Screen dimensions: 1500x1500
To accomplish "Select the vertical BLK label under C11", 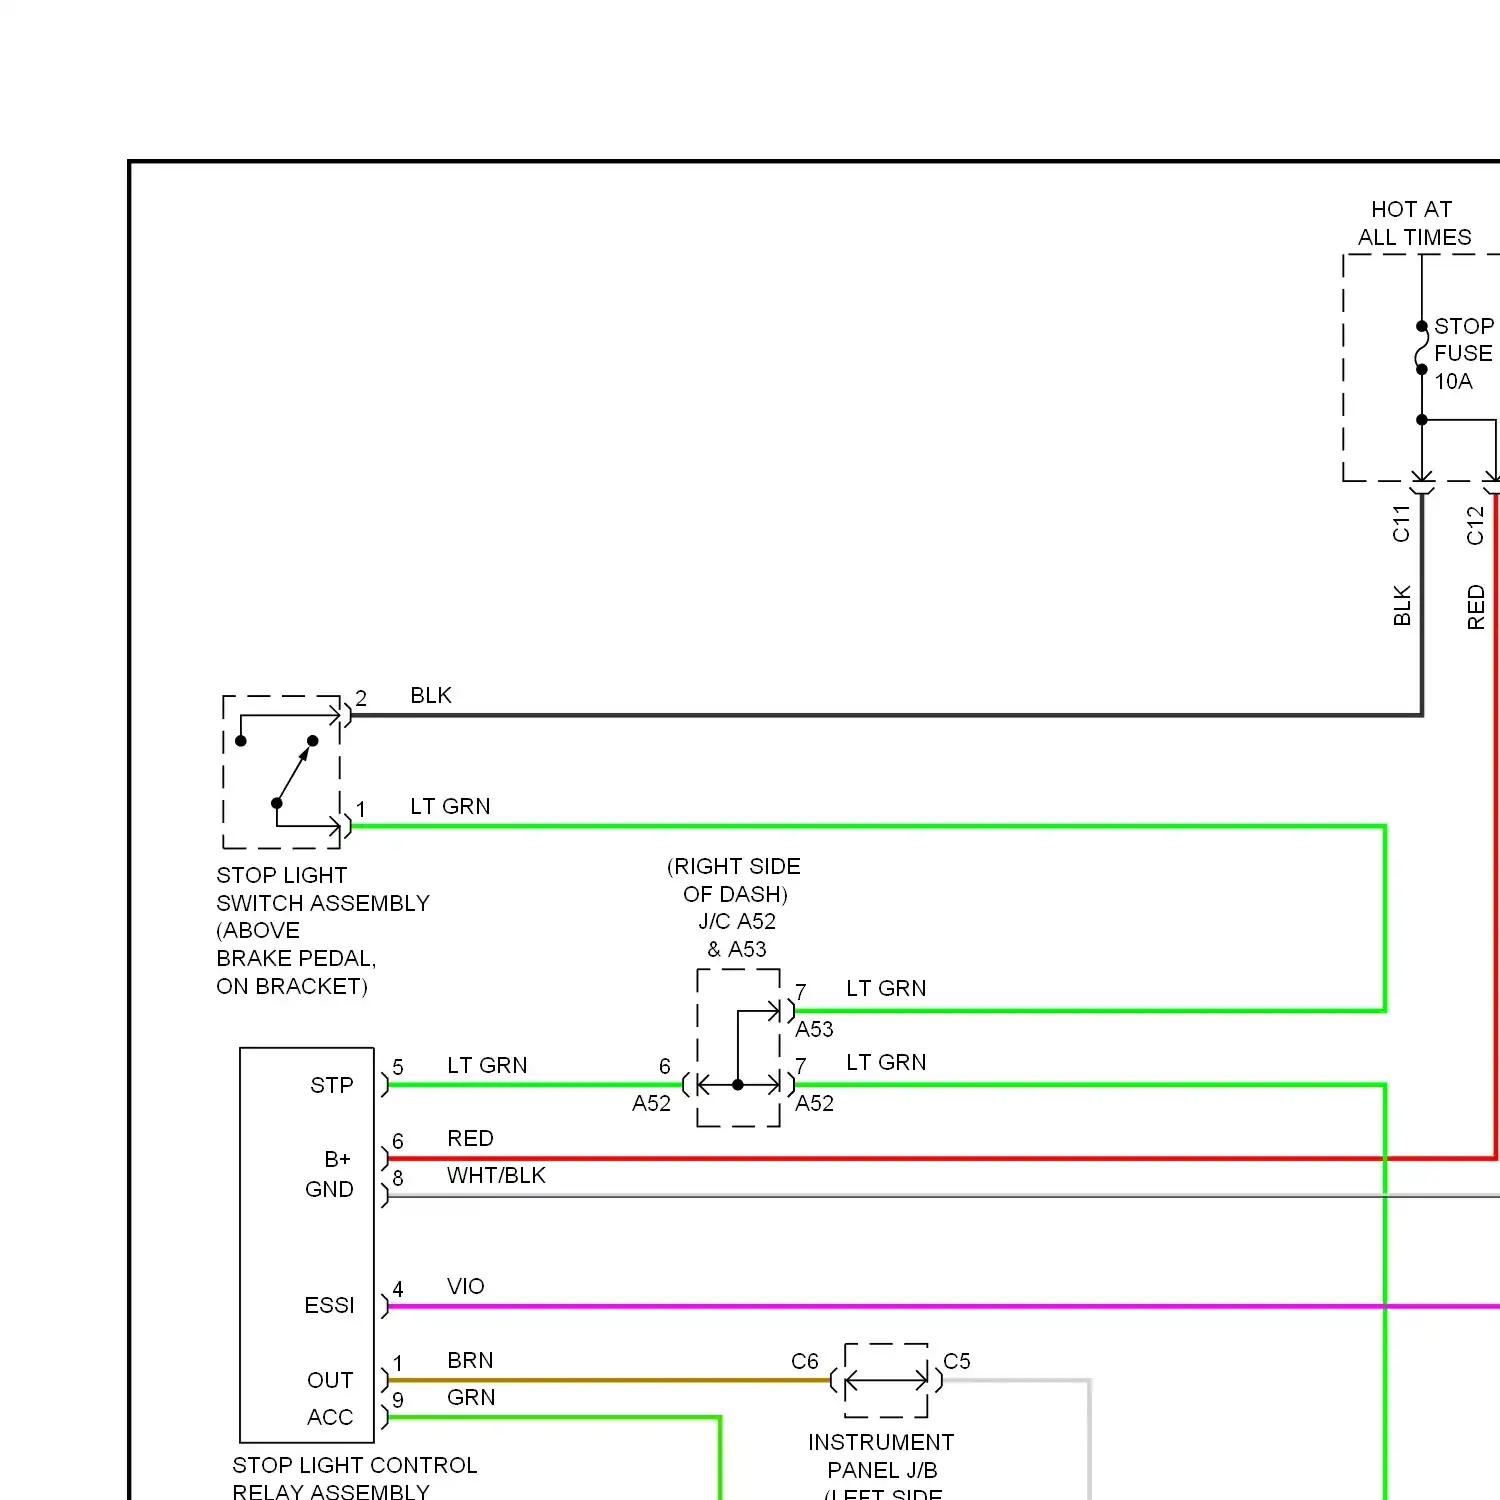I will tap(1401, 606).
